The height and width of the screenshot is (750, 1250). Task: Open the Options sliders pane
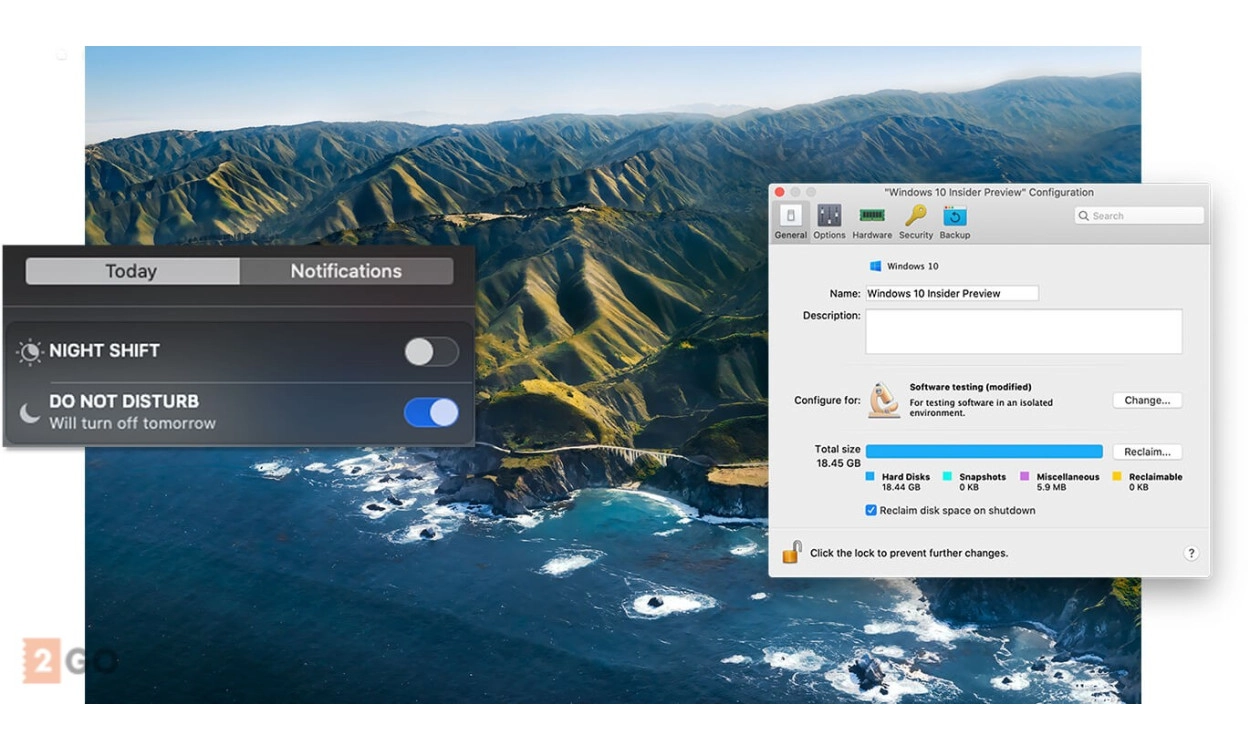click(x=829, y=221)
